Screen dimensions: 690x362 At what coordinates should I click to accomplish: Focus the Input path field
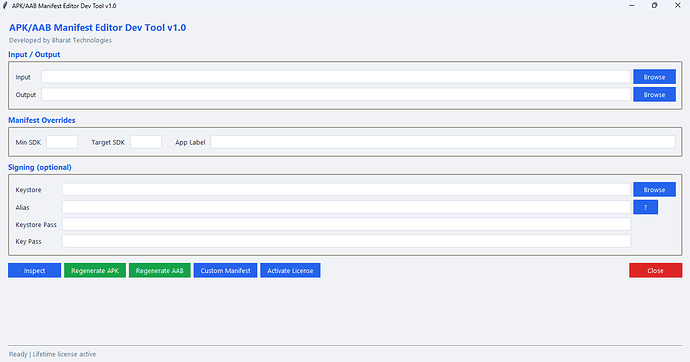pyautogui.click(x=336, y=77)
